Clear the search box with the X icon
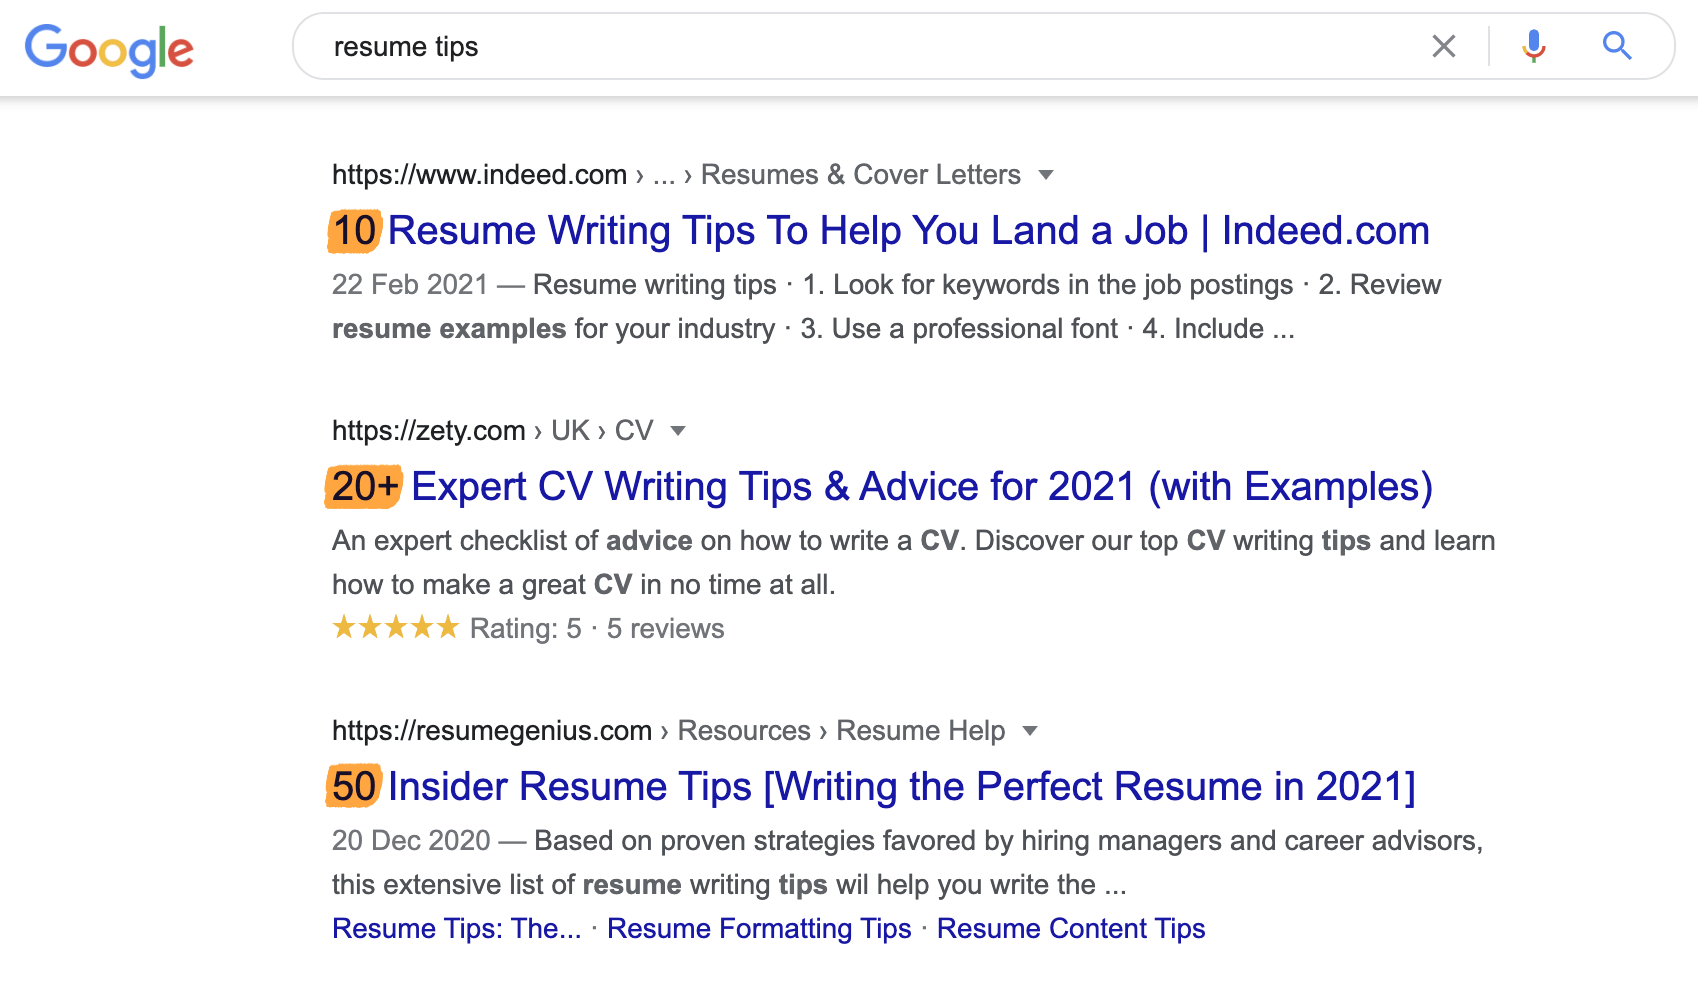1698x982 pixels. (1443, 46)
